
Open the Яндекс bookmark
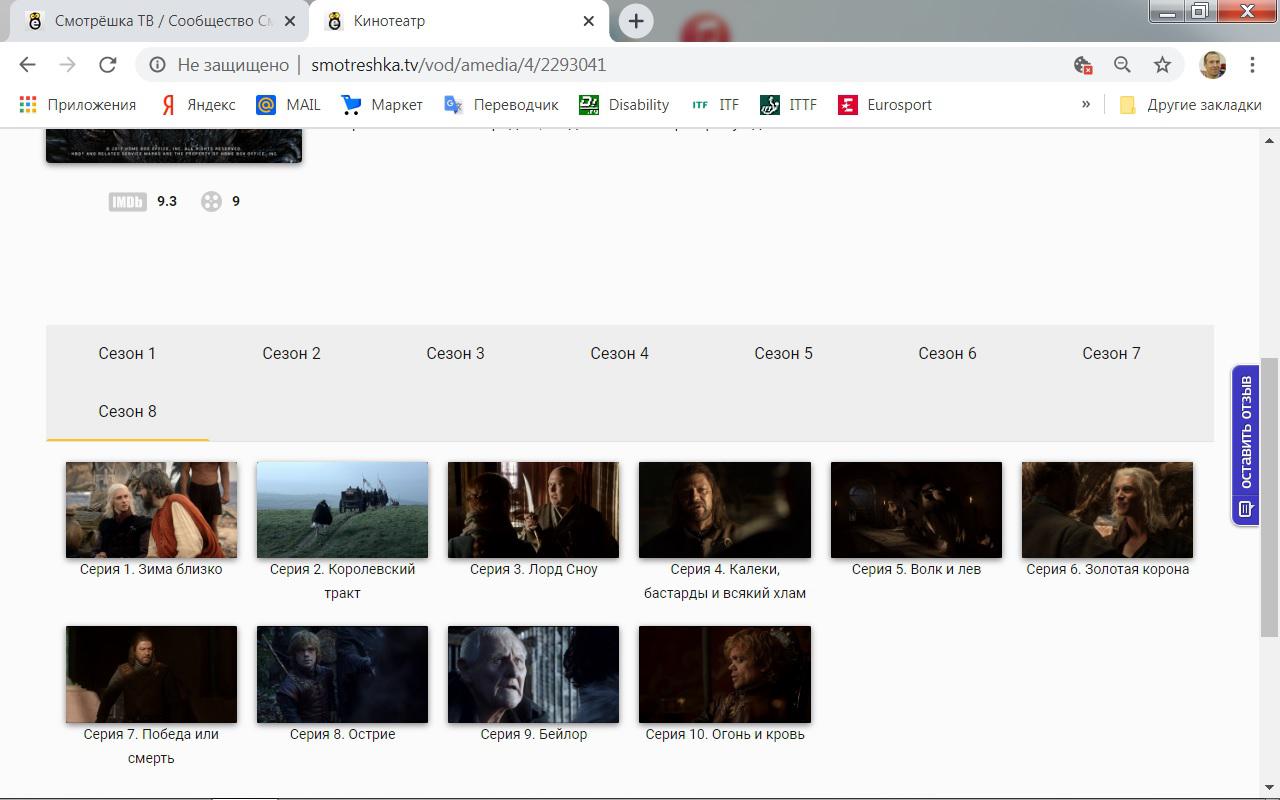(199, 105)
